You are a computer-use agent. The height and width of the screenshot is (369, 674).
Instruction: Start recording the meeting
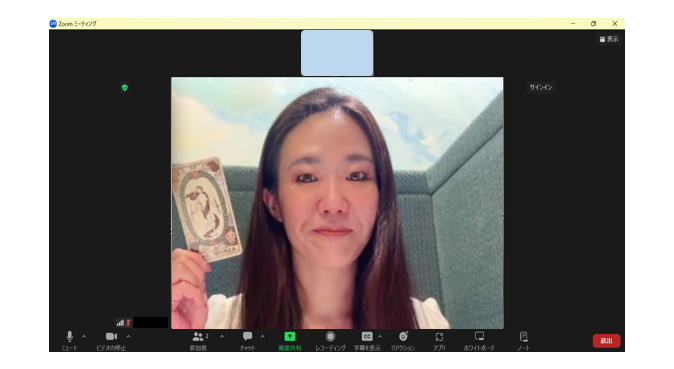tap(330, 341)
